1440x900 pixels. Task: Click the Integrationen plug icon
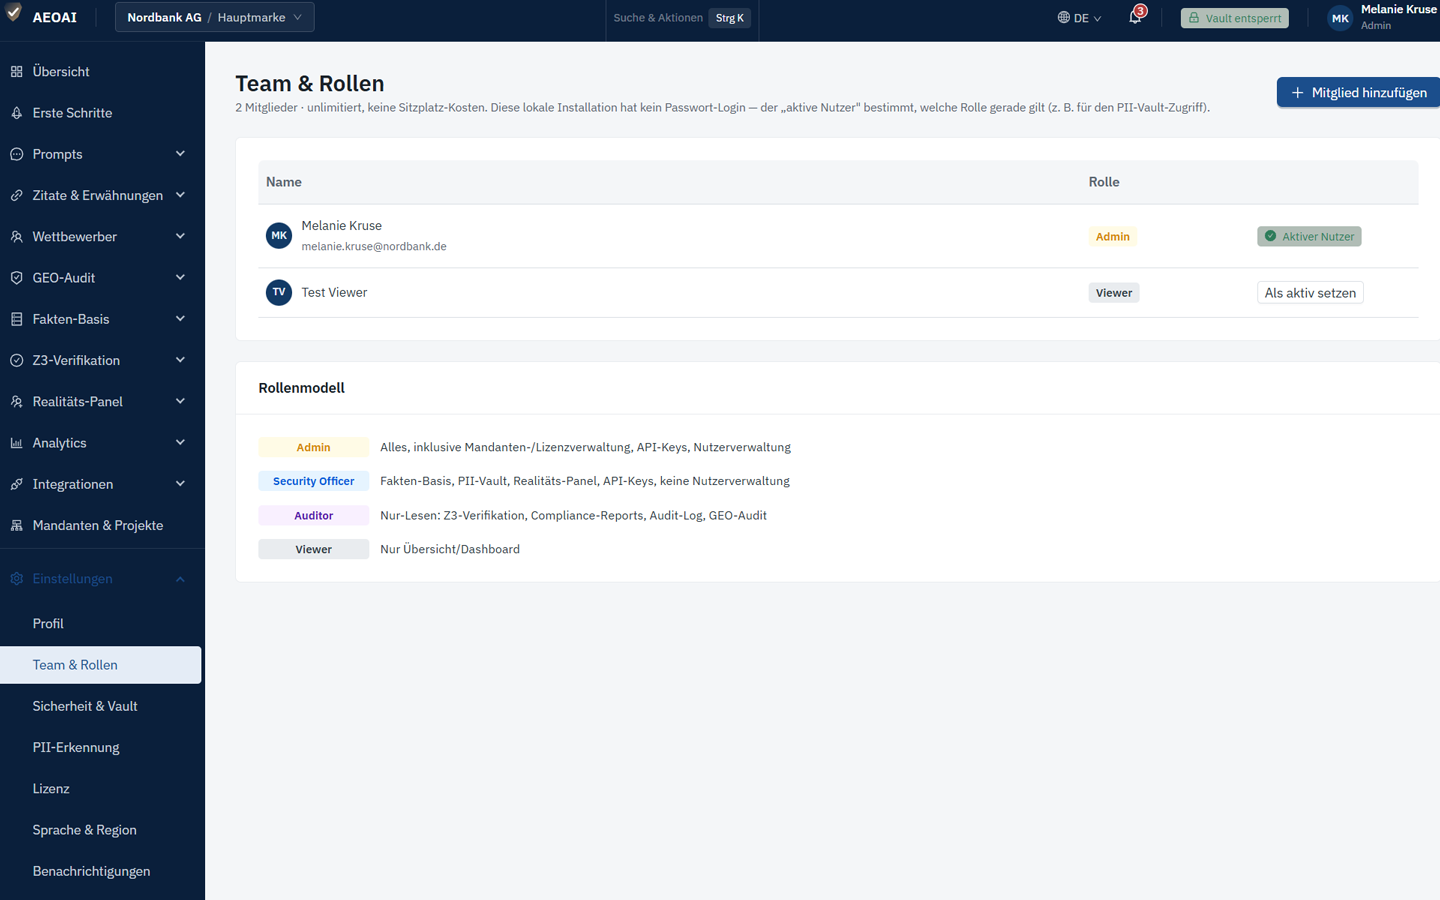16,484
